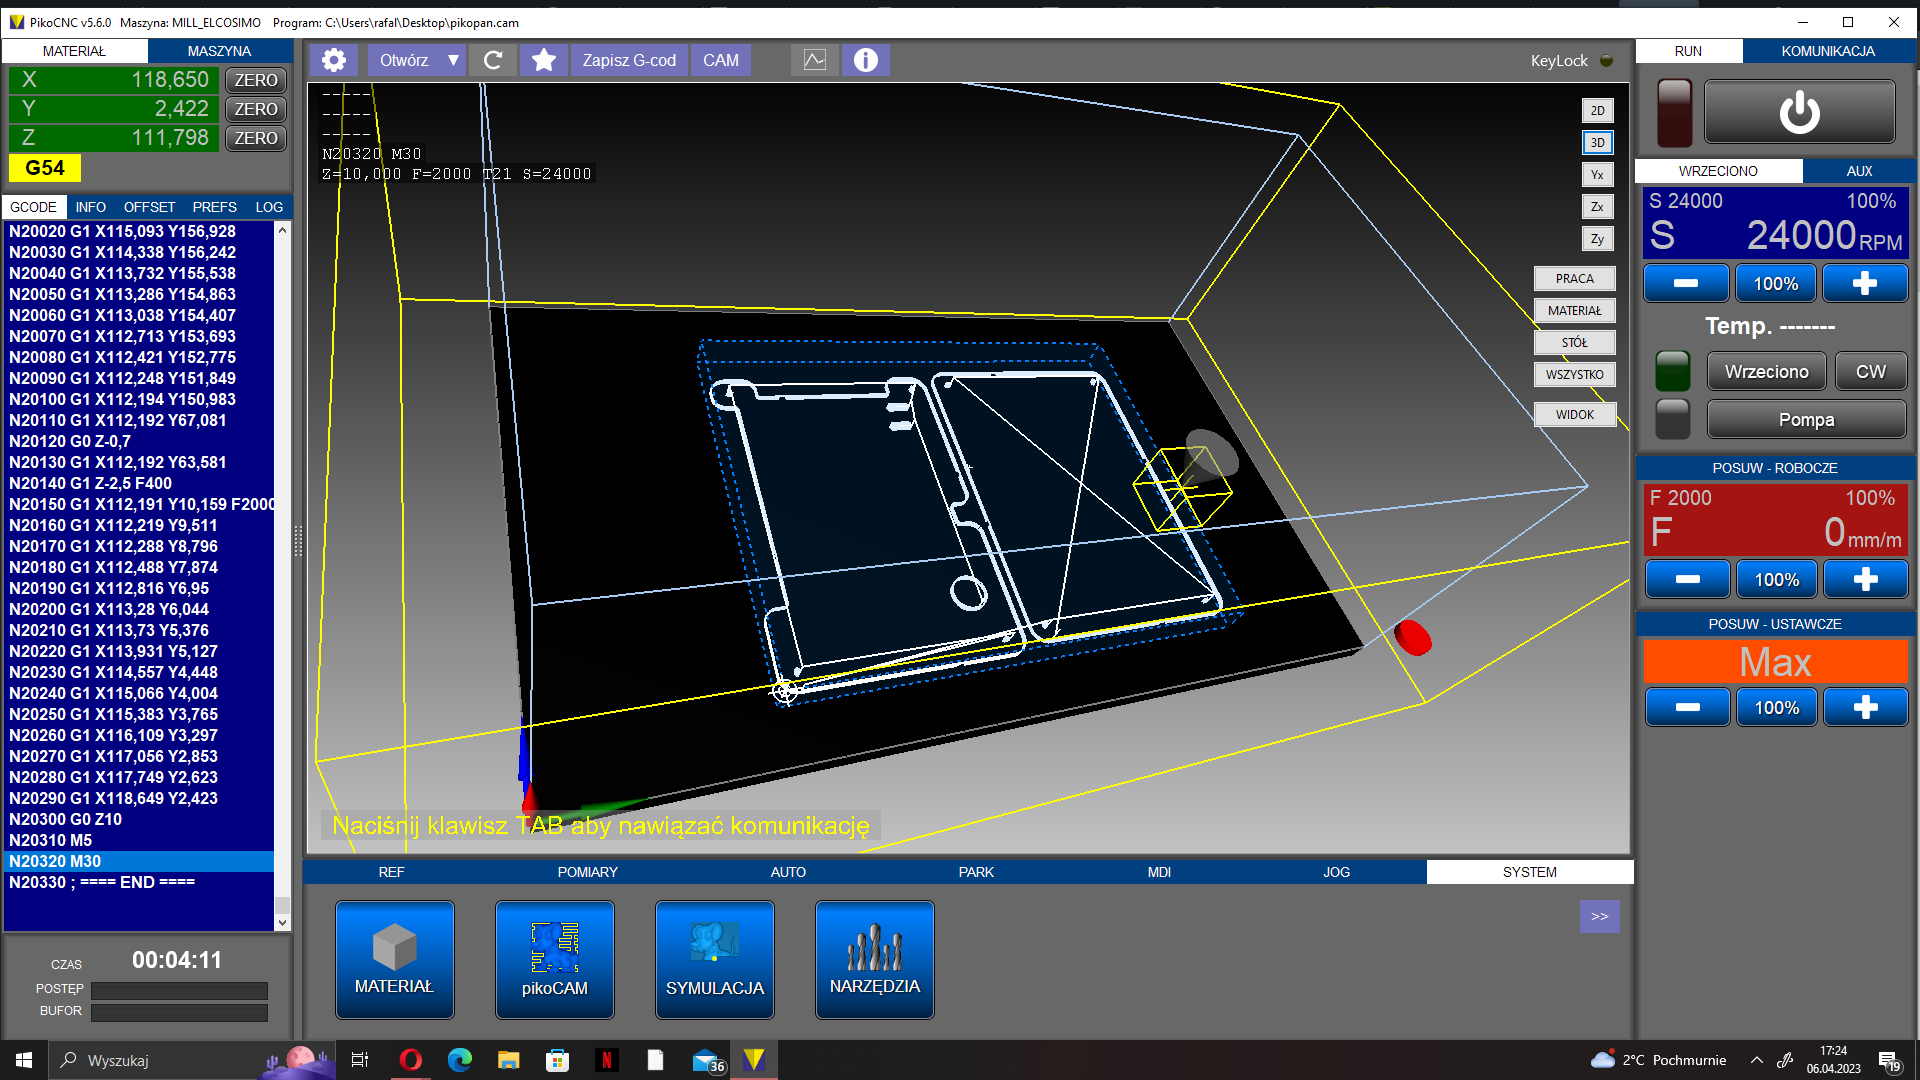Click the reload program icon

coord(493,60)
